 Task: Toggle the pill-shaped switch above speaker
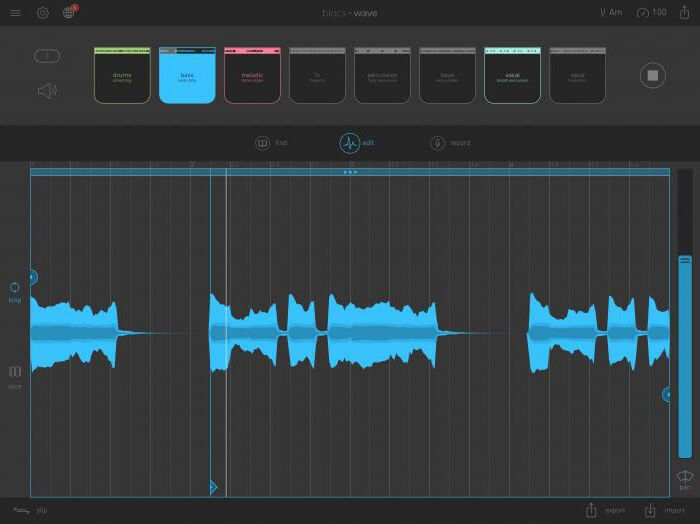click(46, 56)
